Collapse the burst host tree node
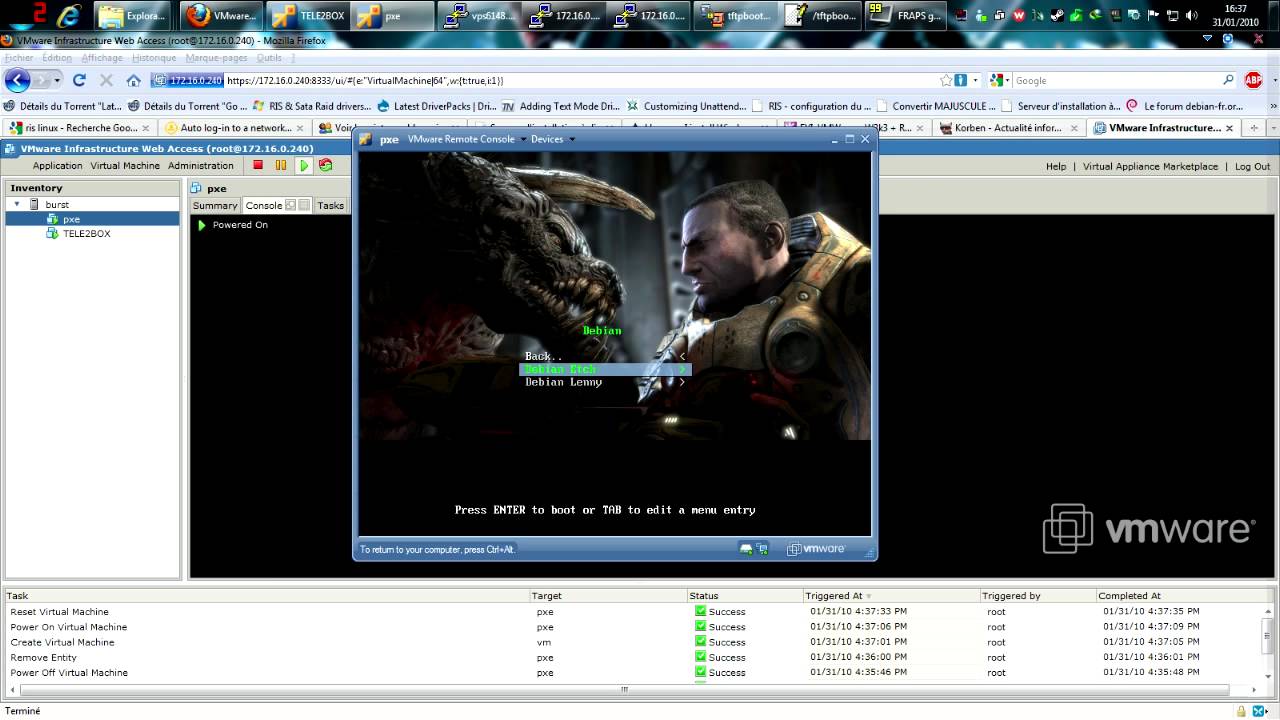 point(17,204)
